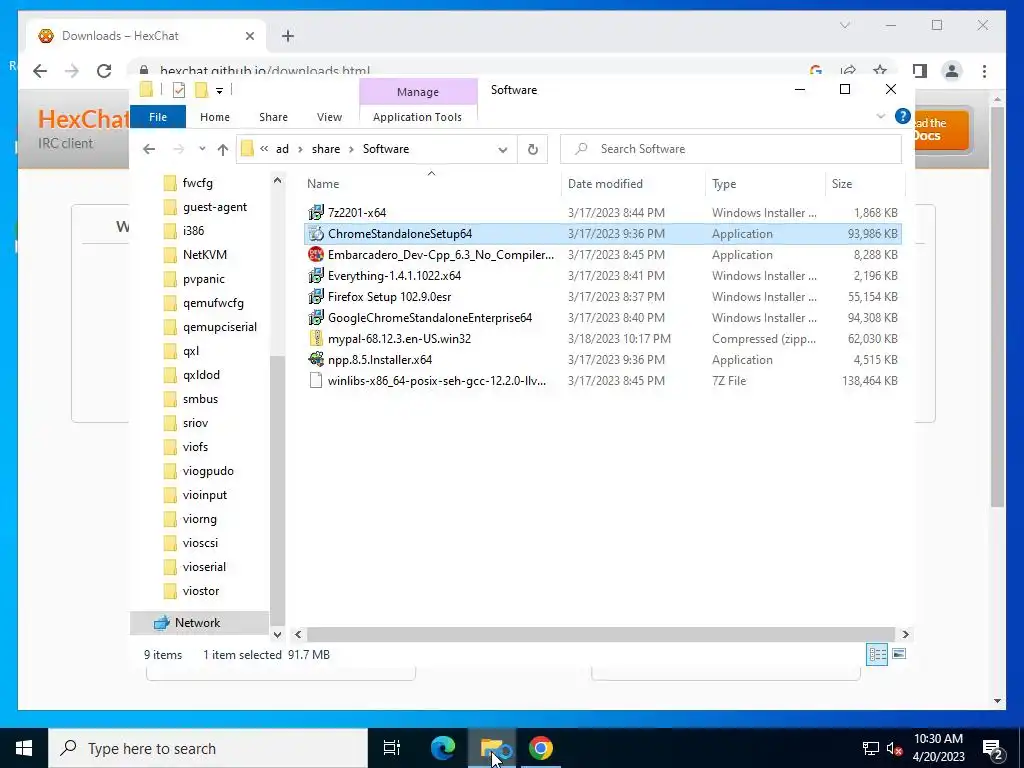Click the muted volume tray icon
The width and height of the screenshot is (1024, 768).
pyautogui.click(x=895, y=748)
